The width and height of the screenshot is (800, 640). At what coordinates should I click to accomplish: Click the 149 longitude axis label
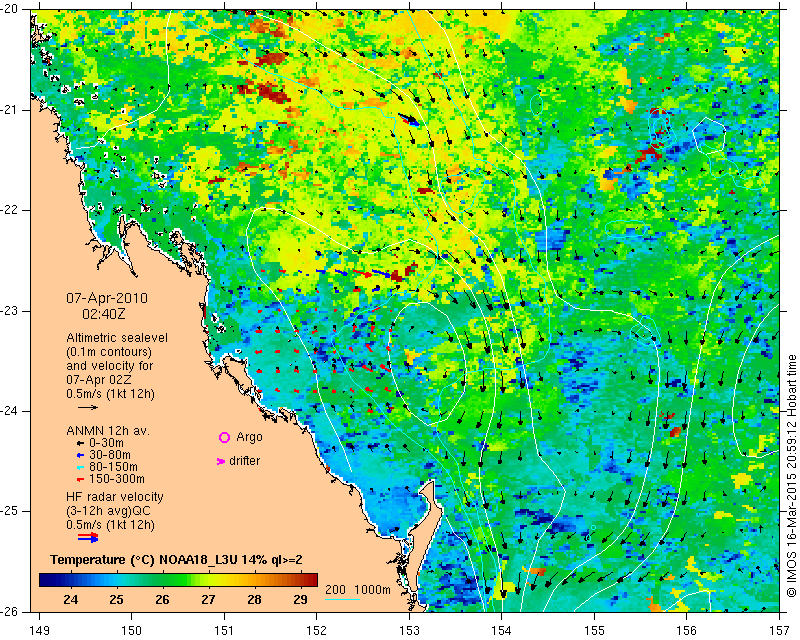(39, 631)
